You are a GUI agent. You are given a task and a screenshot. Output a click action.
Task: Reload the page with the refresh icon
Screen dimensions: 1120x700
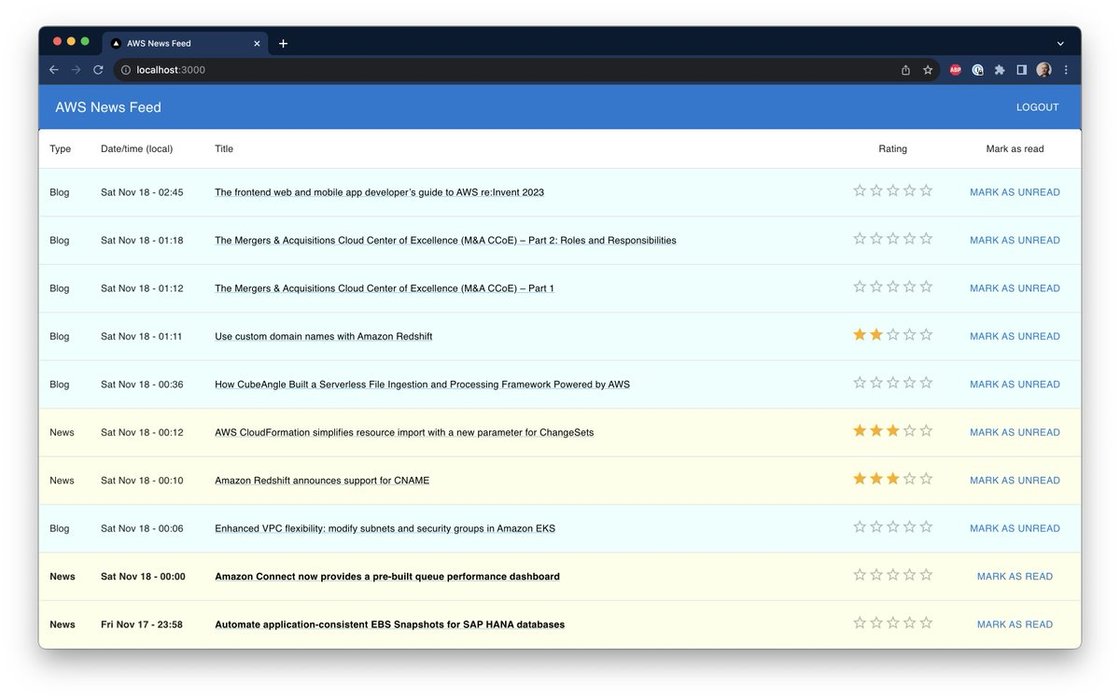point(98,70)
